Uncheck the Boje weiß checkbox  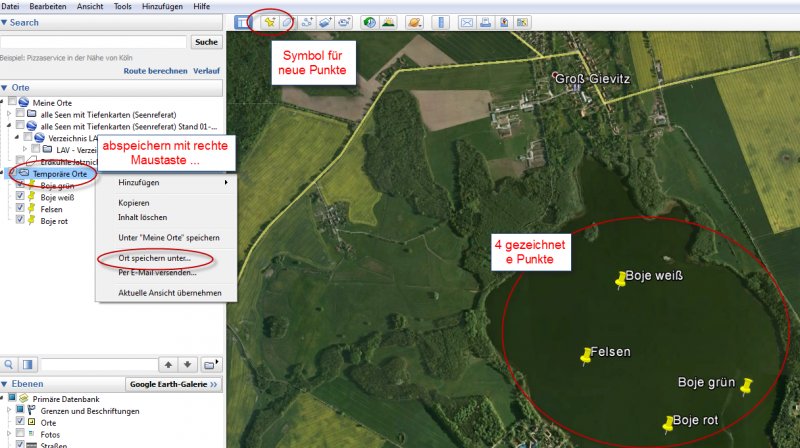pos(20,196)
